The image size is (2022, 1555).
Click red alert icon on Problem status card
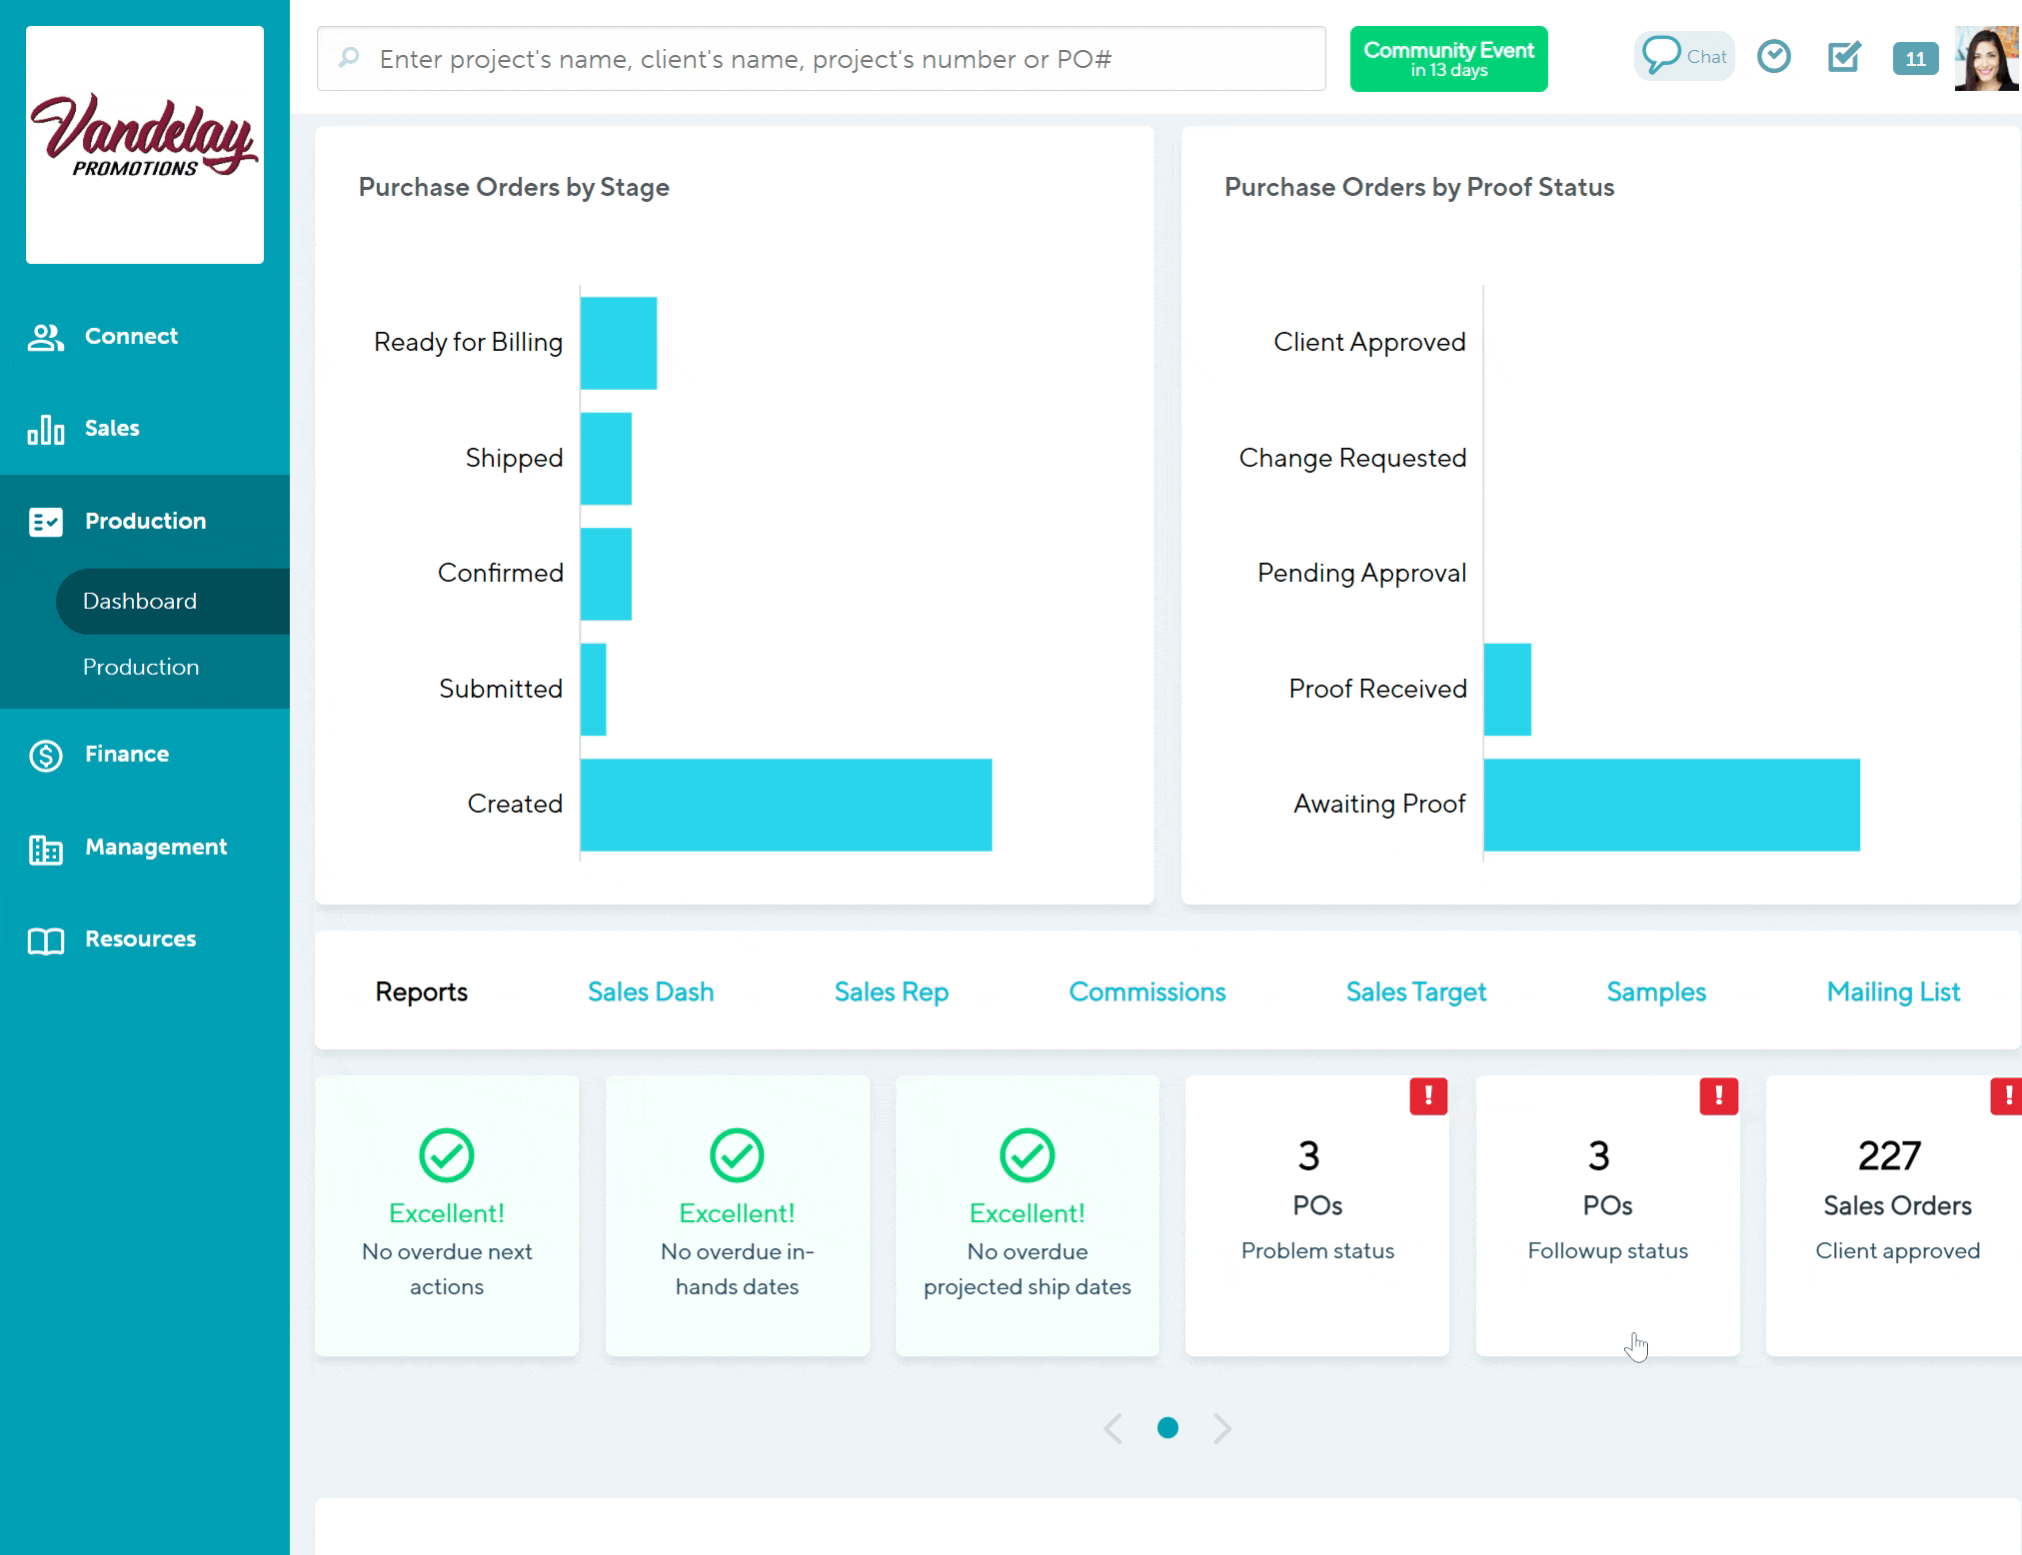click(x=1428, y=1096)
